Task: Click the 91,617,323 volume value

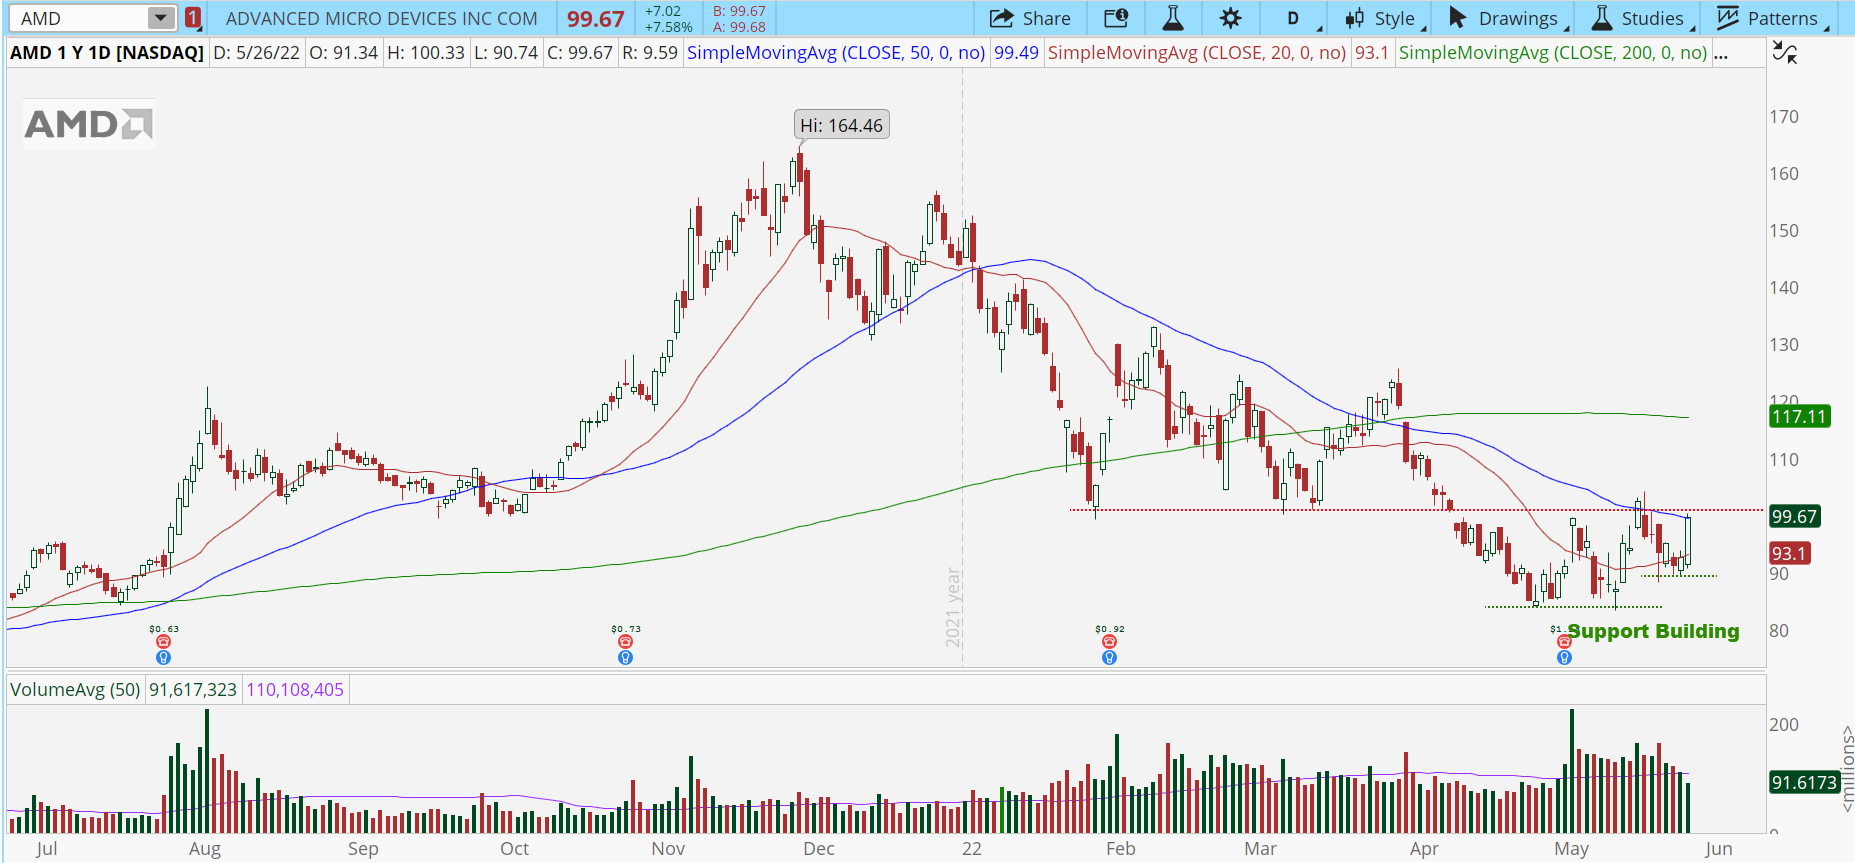Action: pos(193,690)
